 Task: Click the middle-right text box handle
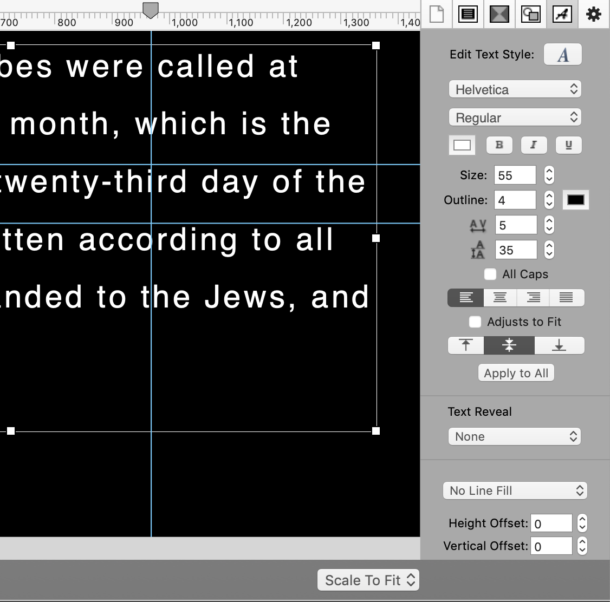376,238
